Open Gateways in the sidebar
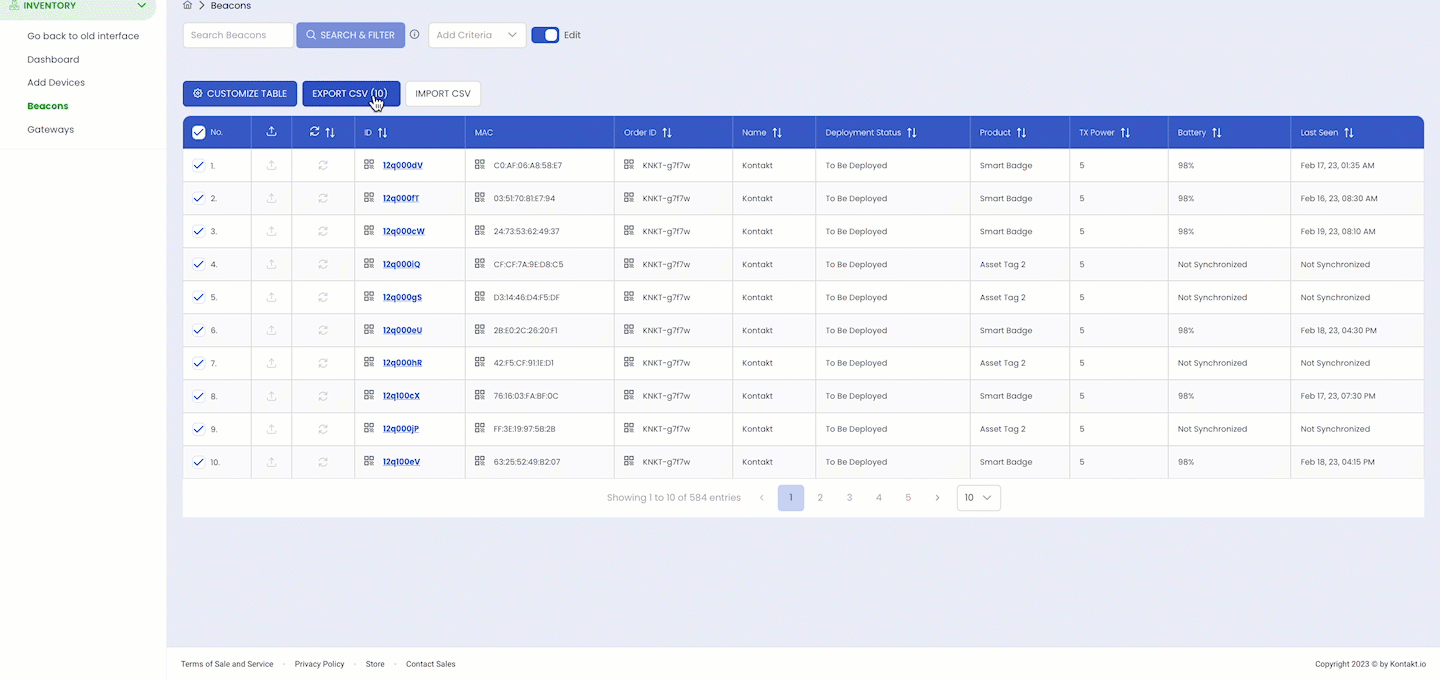Image resolution: width=1440 pixels, height=680 pixels. 51,129
